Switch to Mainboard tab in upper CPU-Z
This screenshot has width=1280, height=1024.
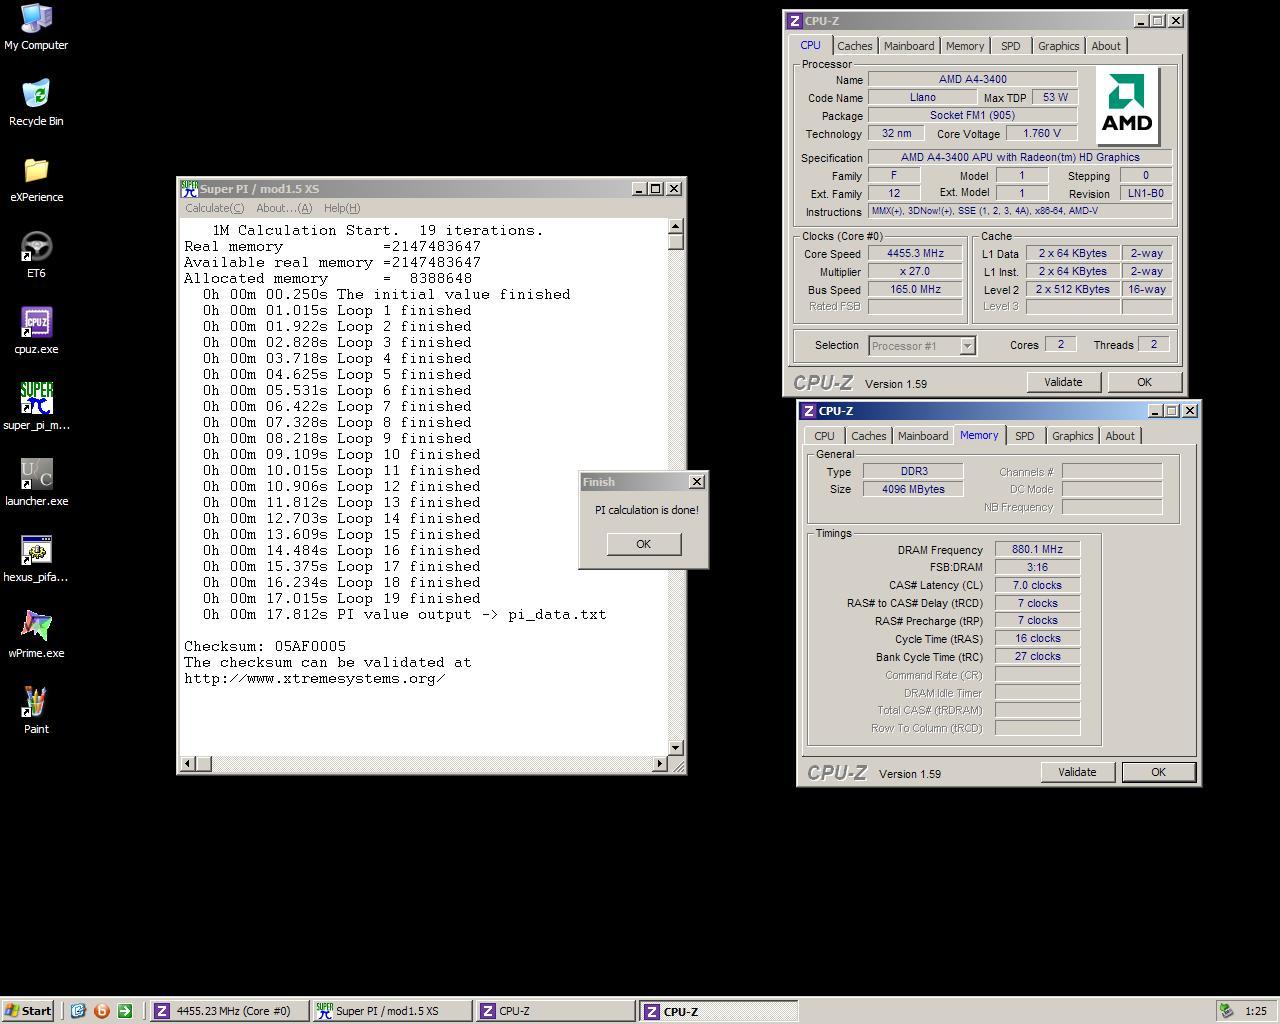(909, 46)
